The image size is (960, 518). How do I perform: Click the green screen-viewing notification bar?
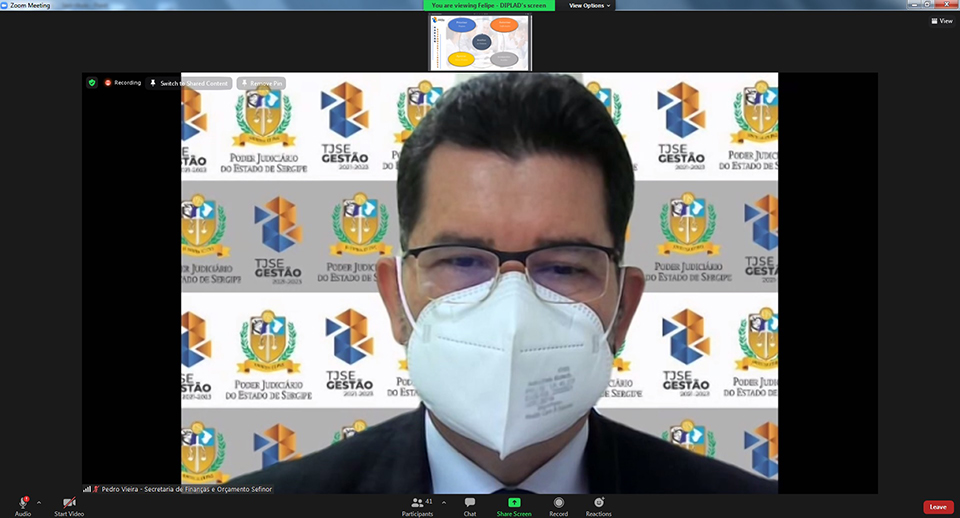point(492,5)
